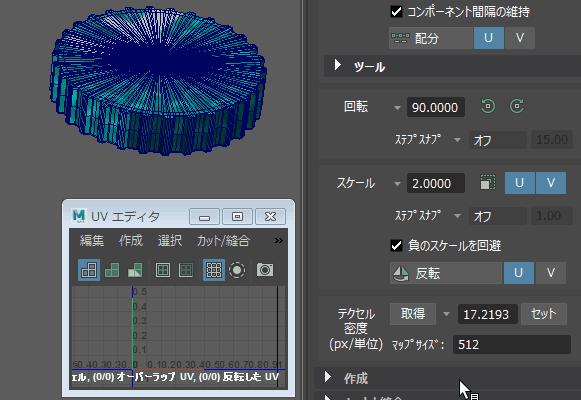581x400 pixels.
Task: Toggle V axis for スケール
Action: (x=551, y=183)
